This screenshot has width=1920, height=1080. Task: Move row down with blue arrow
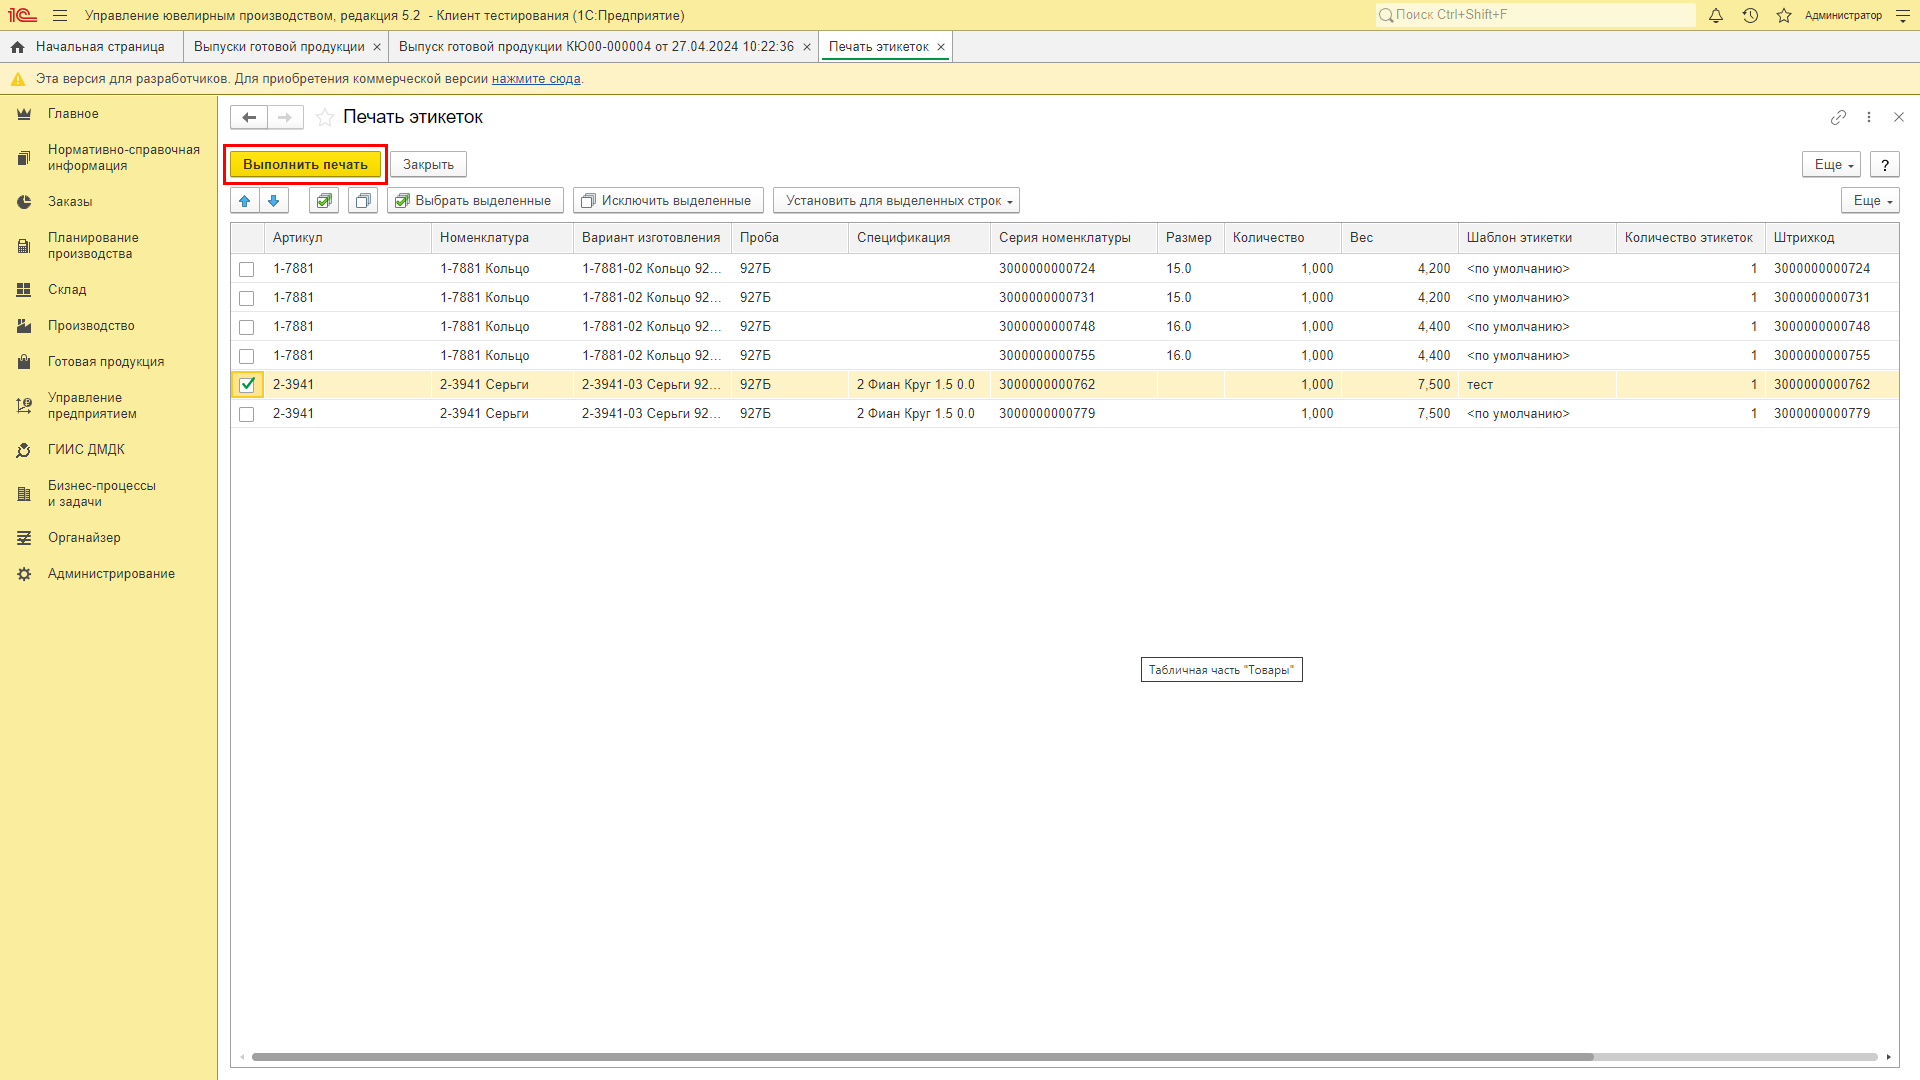(274, 201)
